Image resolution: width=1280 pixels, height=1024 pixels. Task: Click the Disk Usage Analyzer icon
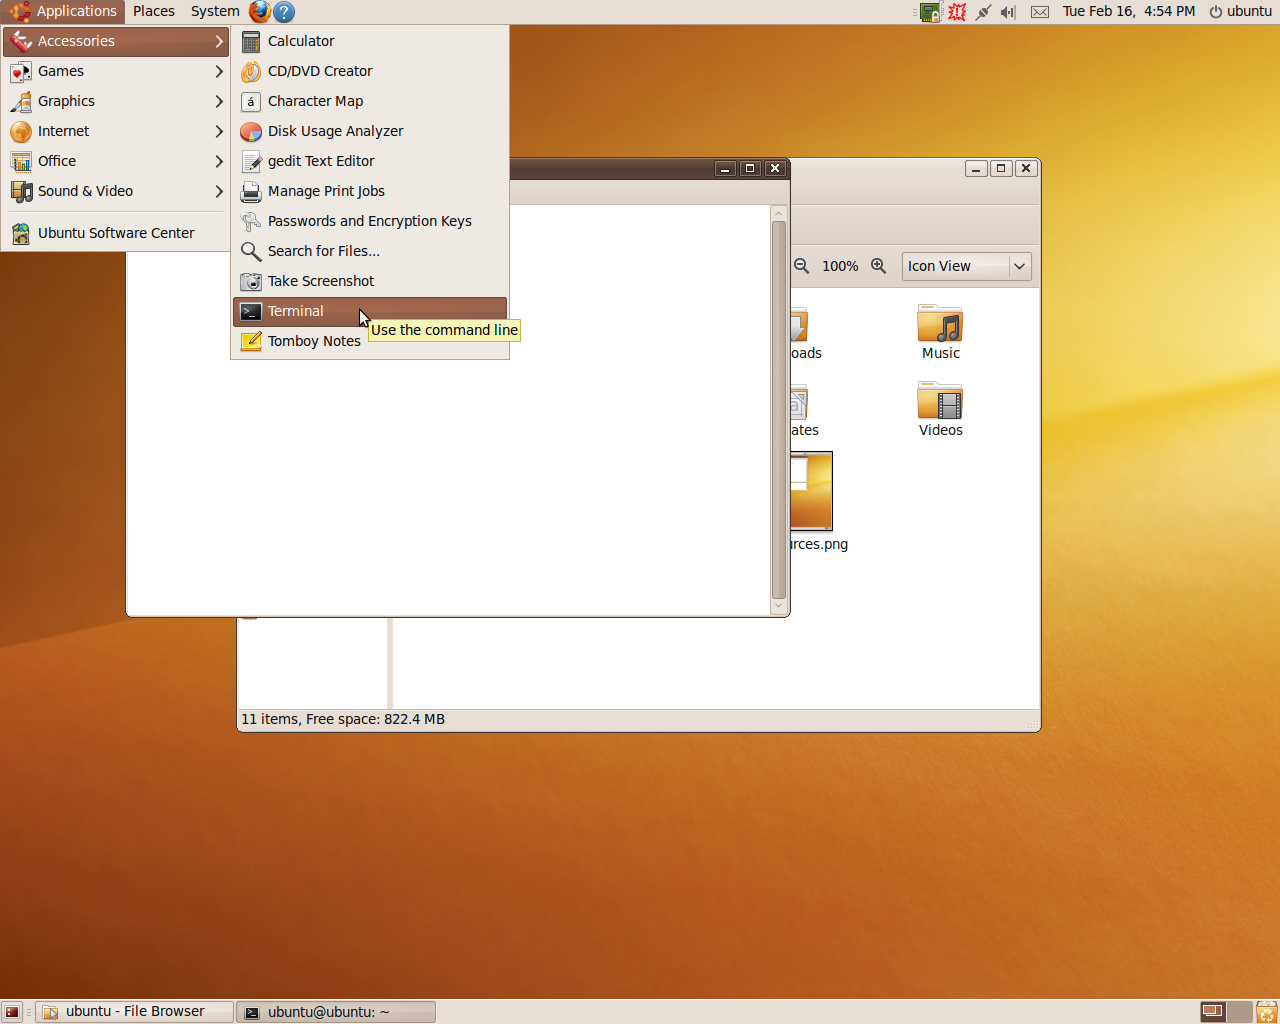click(x=250, y=131)
